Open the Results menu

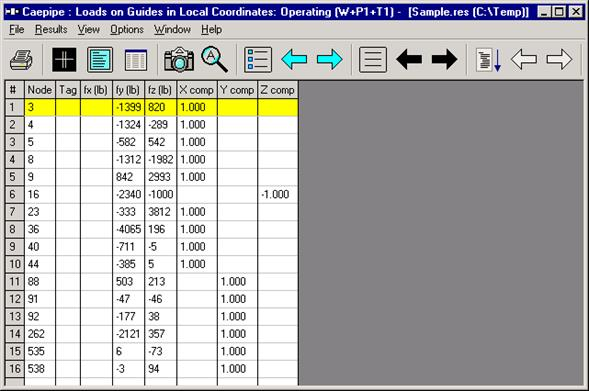point(51,29)
